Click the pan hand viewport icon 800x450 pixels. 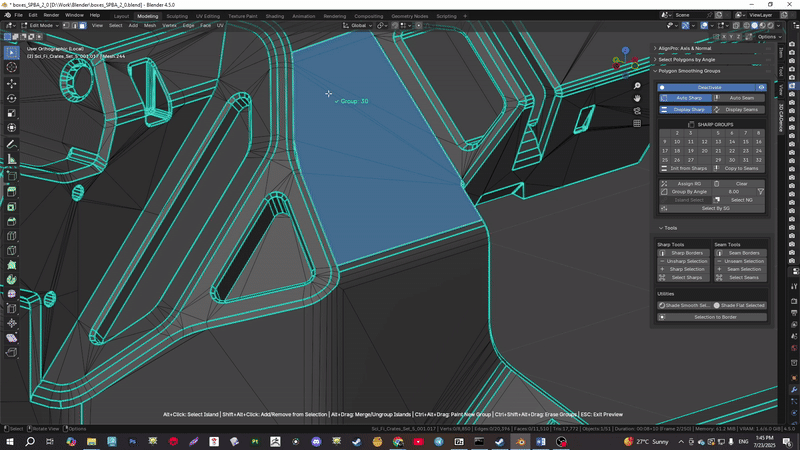pyautogui.click(x=637, y=98)
